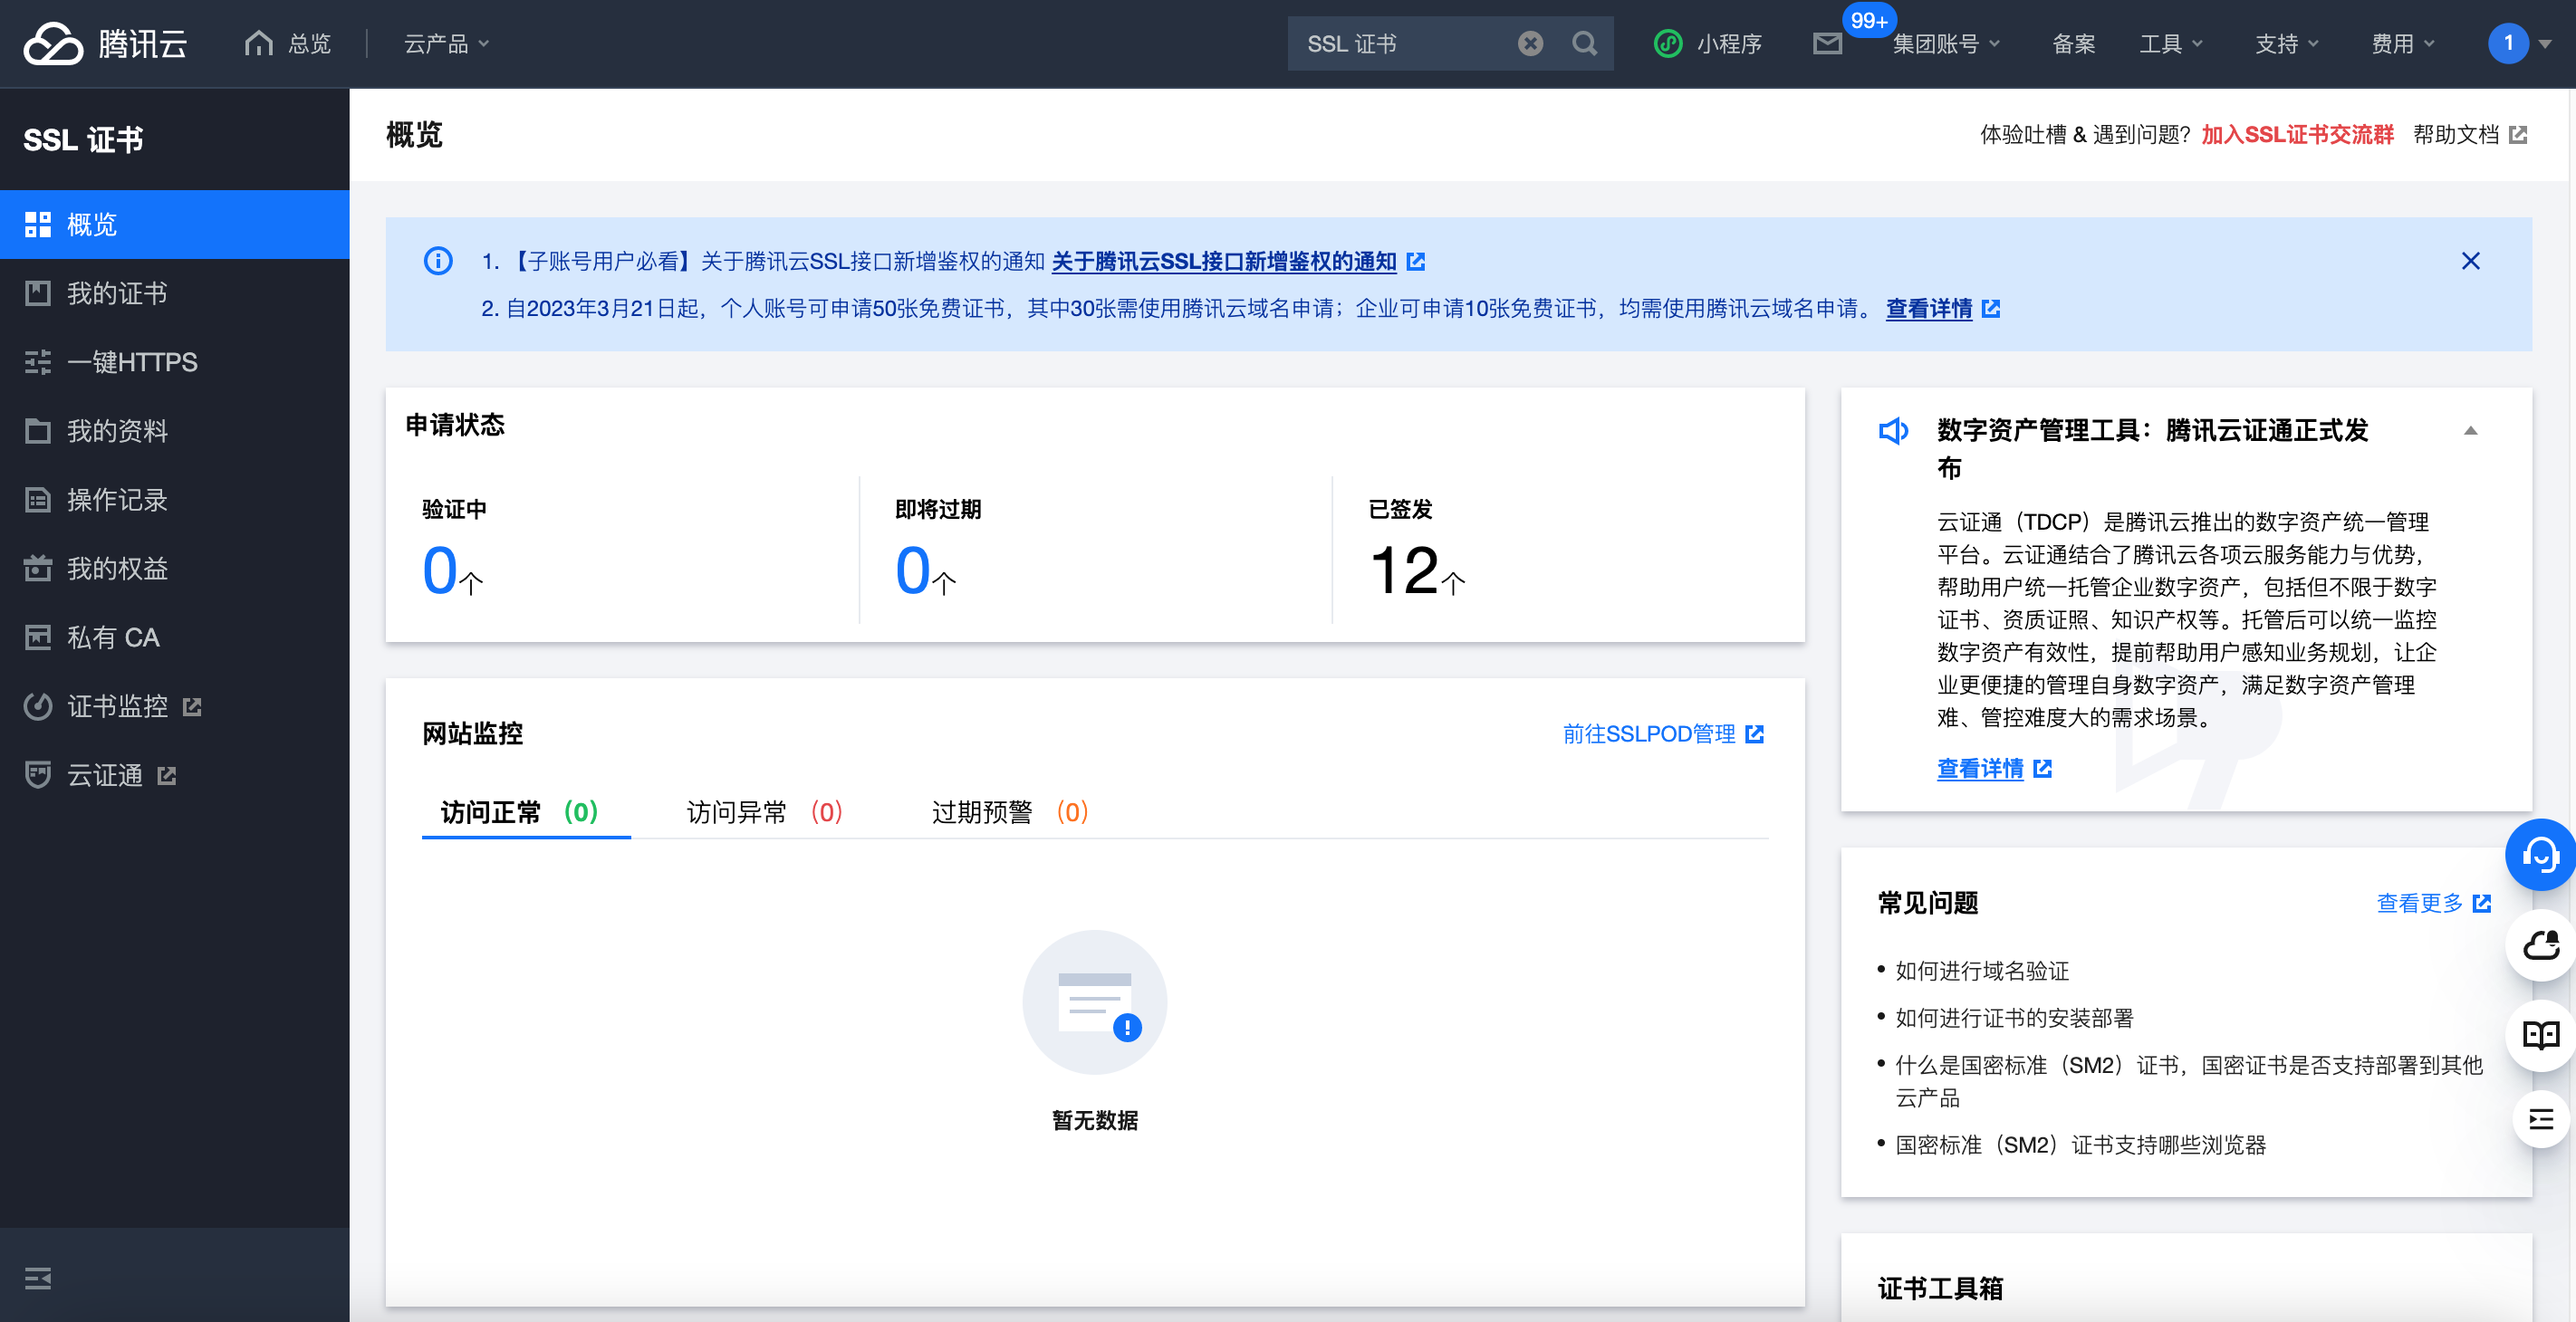Expand the 费用 dropdown

2403,43
